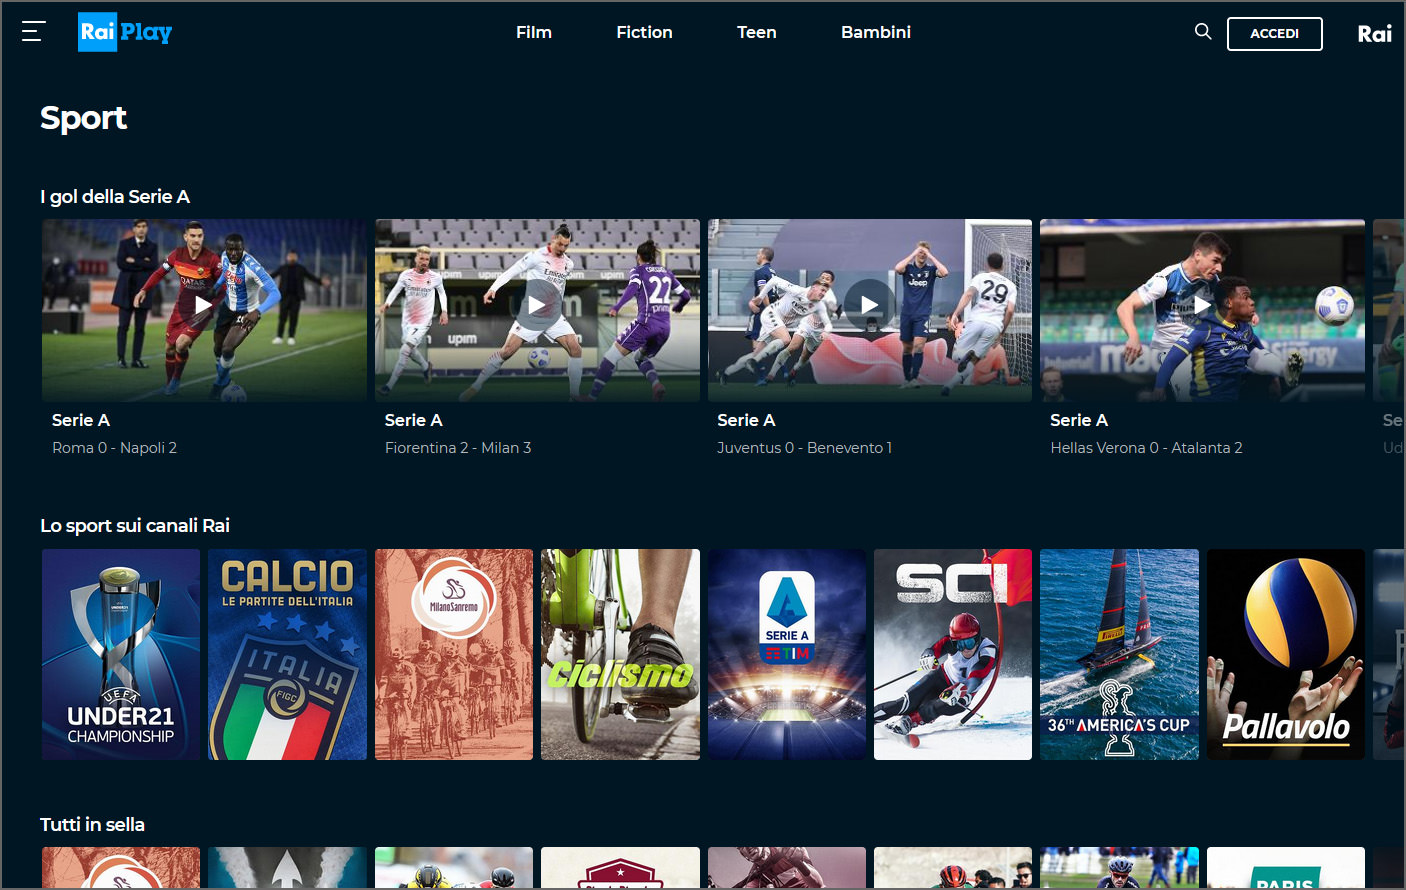Open the Film menu
The width and height of the screenshot is (1406, 890).
(x=534, y=32)
